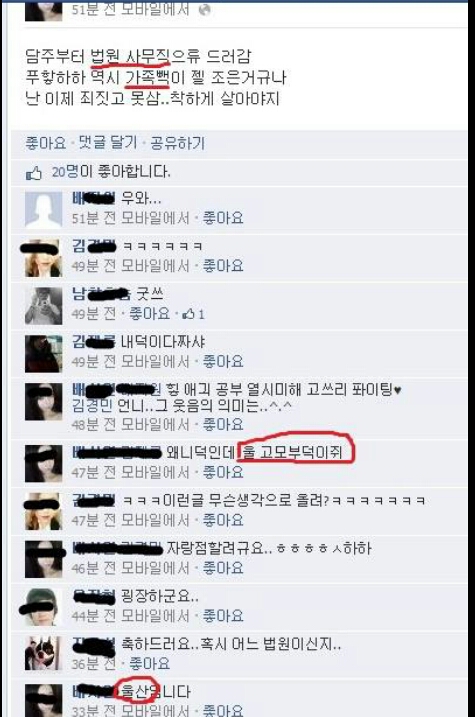Click the globe privacy icon beside the post time
The height and width of the screenshot is (717, 475).
pyautogui.click(x=204, y=10)
